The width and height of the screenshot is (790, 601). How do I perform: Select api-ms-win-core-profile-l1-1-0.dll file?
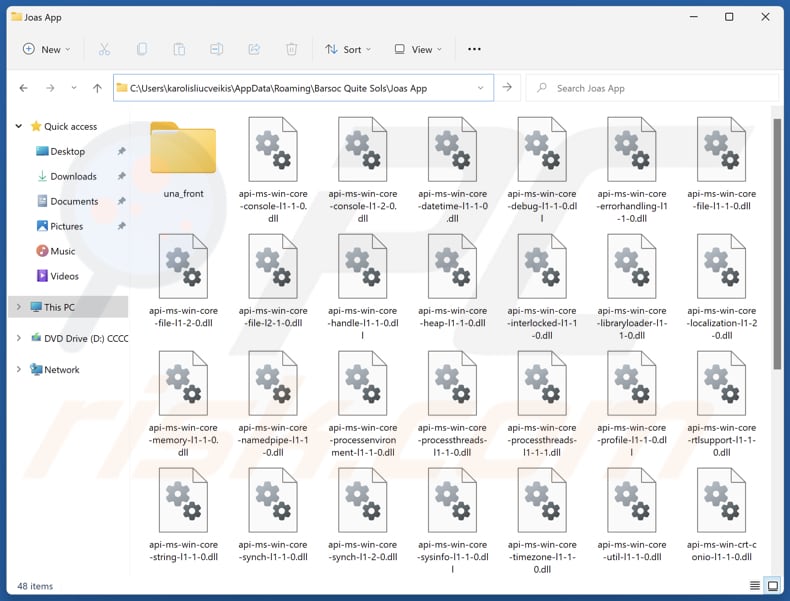click(632, 404)
